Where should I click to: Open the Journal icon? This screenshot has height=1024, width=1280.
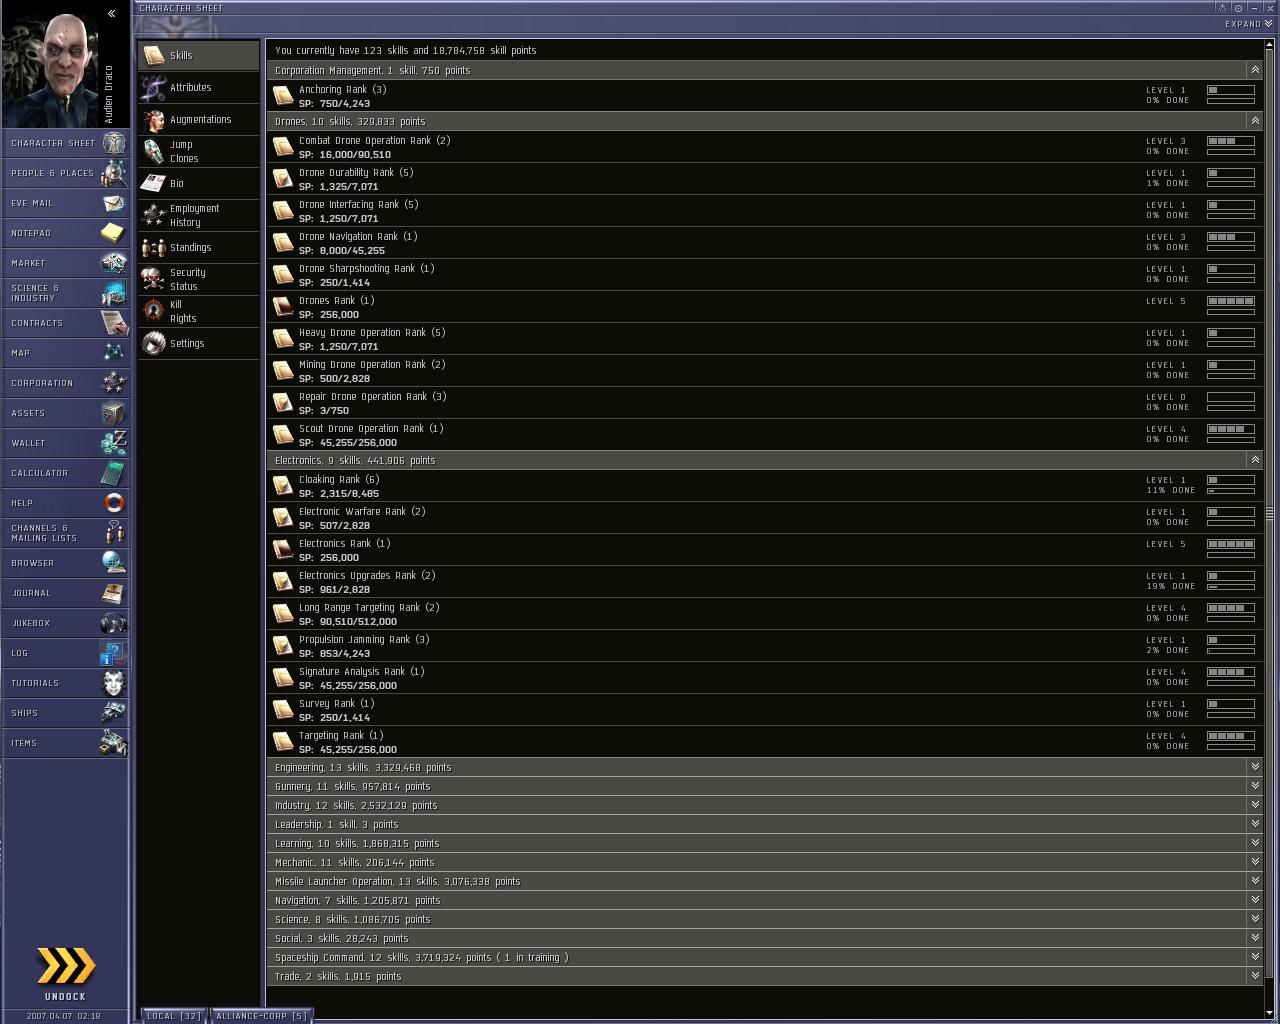coord(114,593)
